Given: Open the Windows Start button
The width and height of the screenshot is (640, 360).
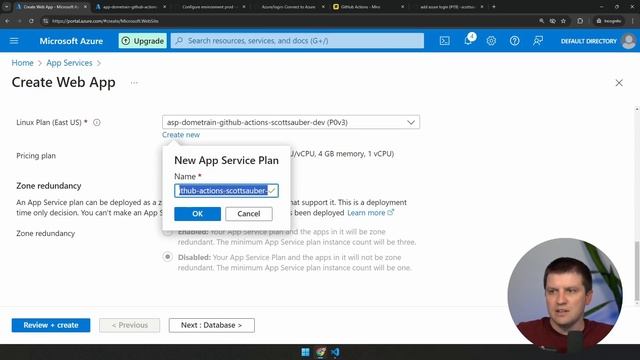Looking at the screenshot, I should click(305, 352).
